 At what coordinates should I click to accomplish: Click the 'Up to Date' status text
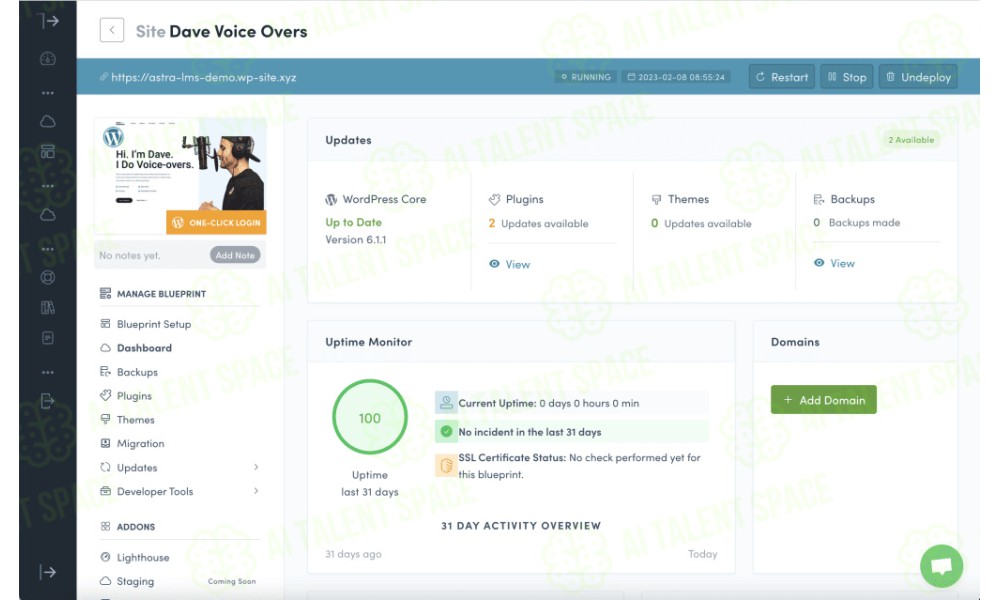coord(353,223)
